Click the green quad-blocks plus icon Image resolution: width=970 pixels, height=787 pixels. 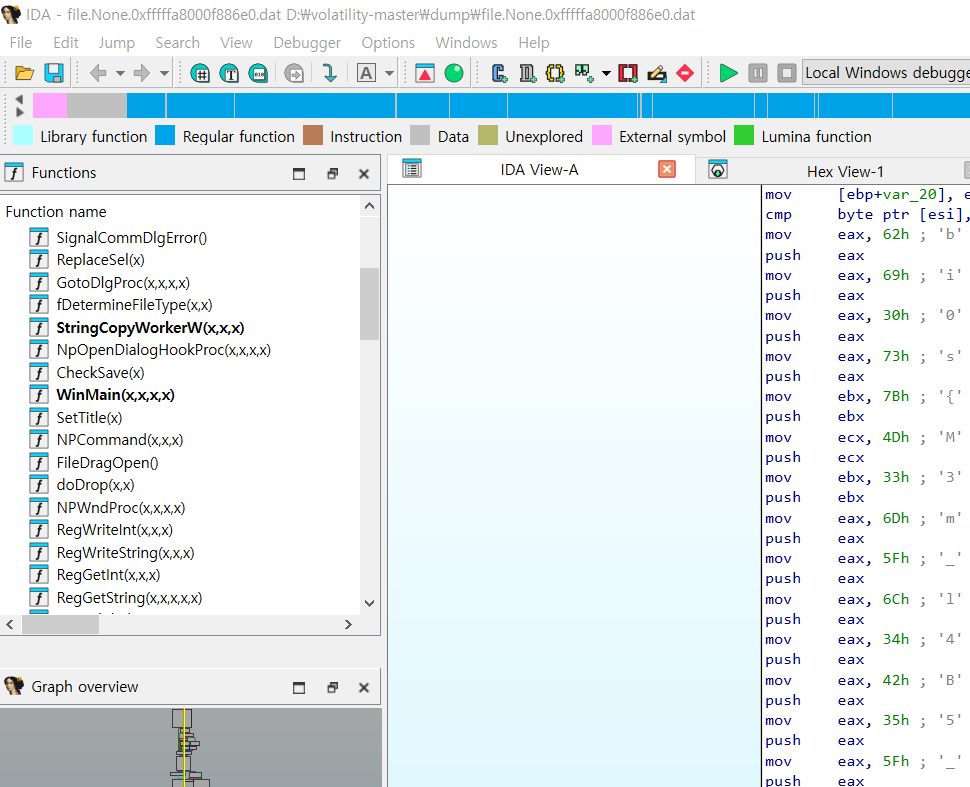click(x=584, y=73)
